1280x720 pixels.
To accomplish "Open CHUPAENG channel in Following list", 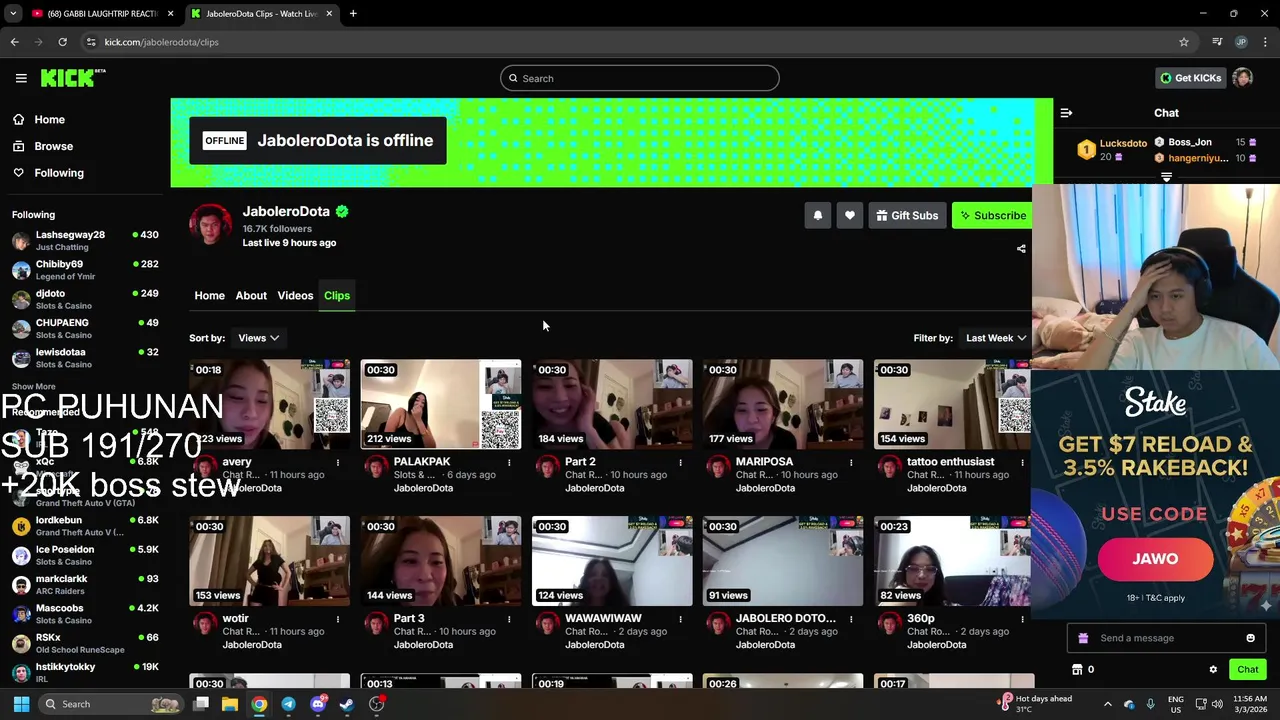I will (84, 328).
